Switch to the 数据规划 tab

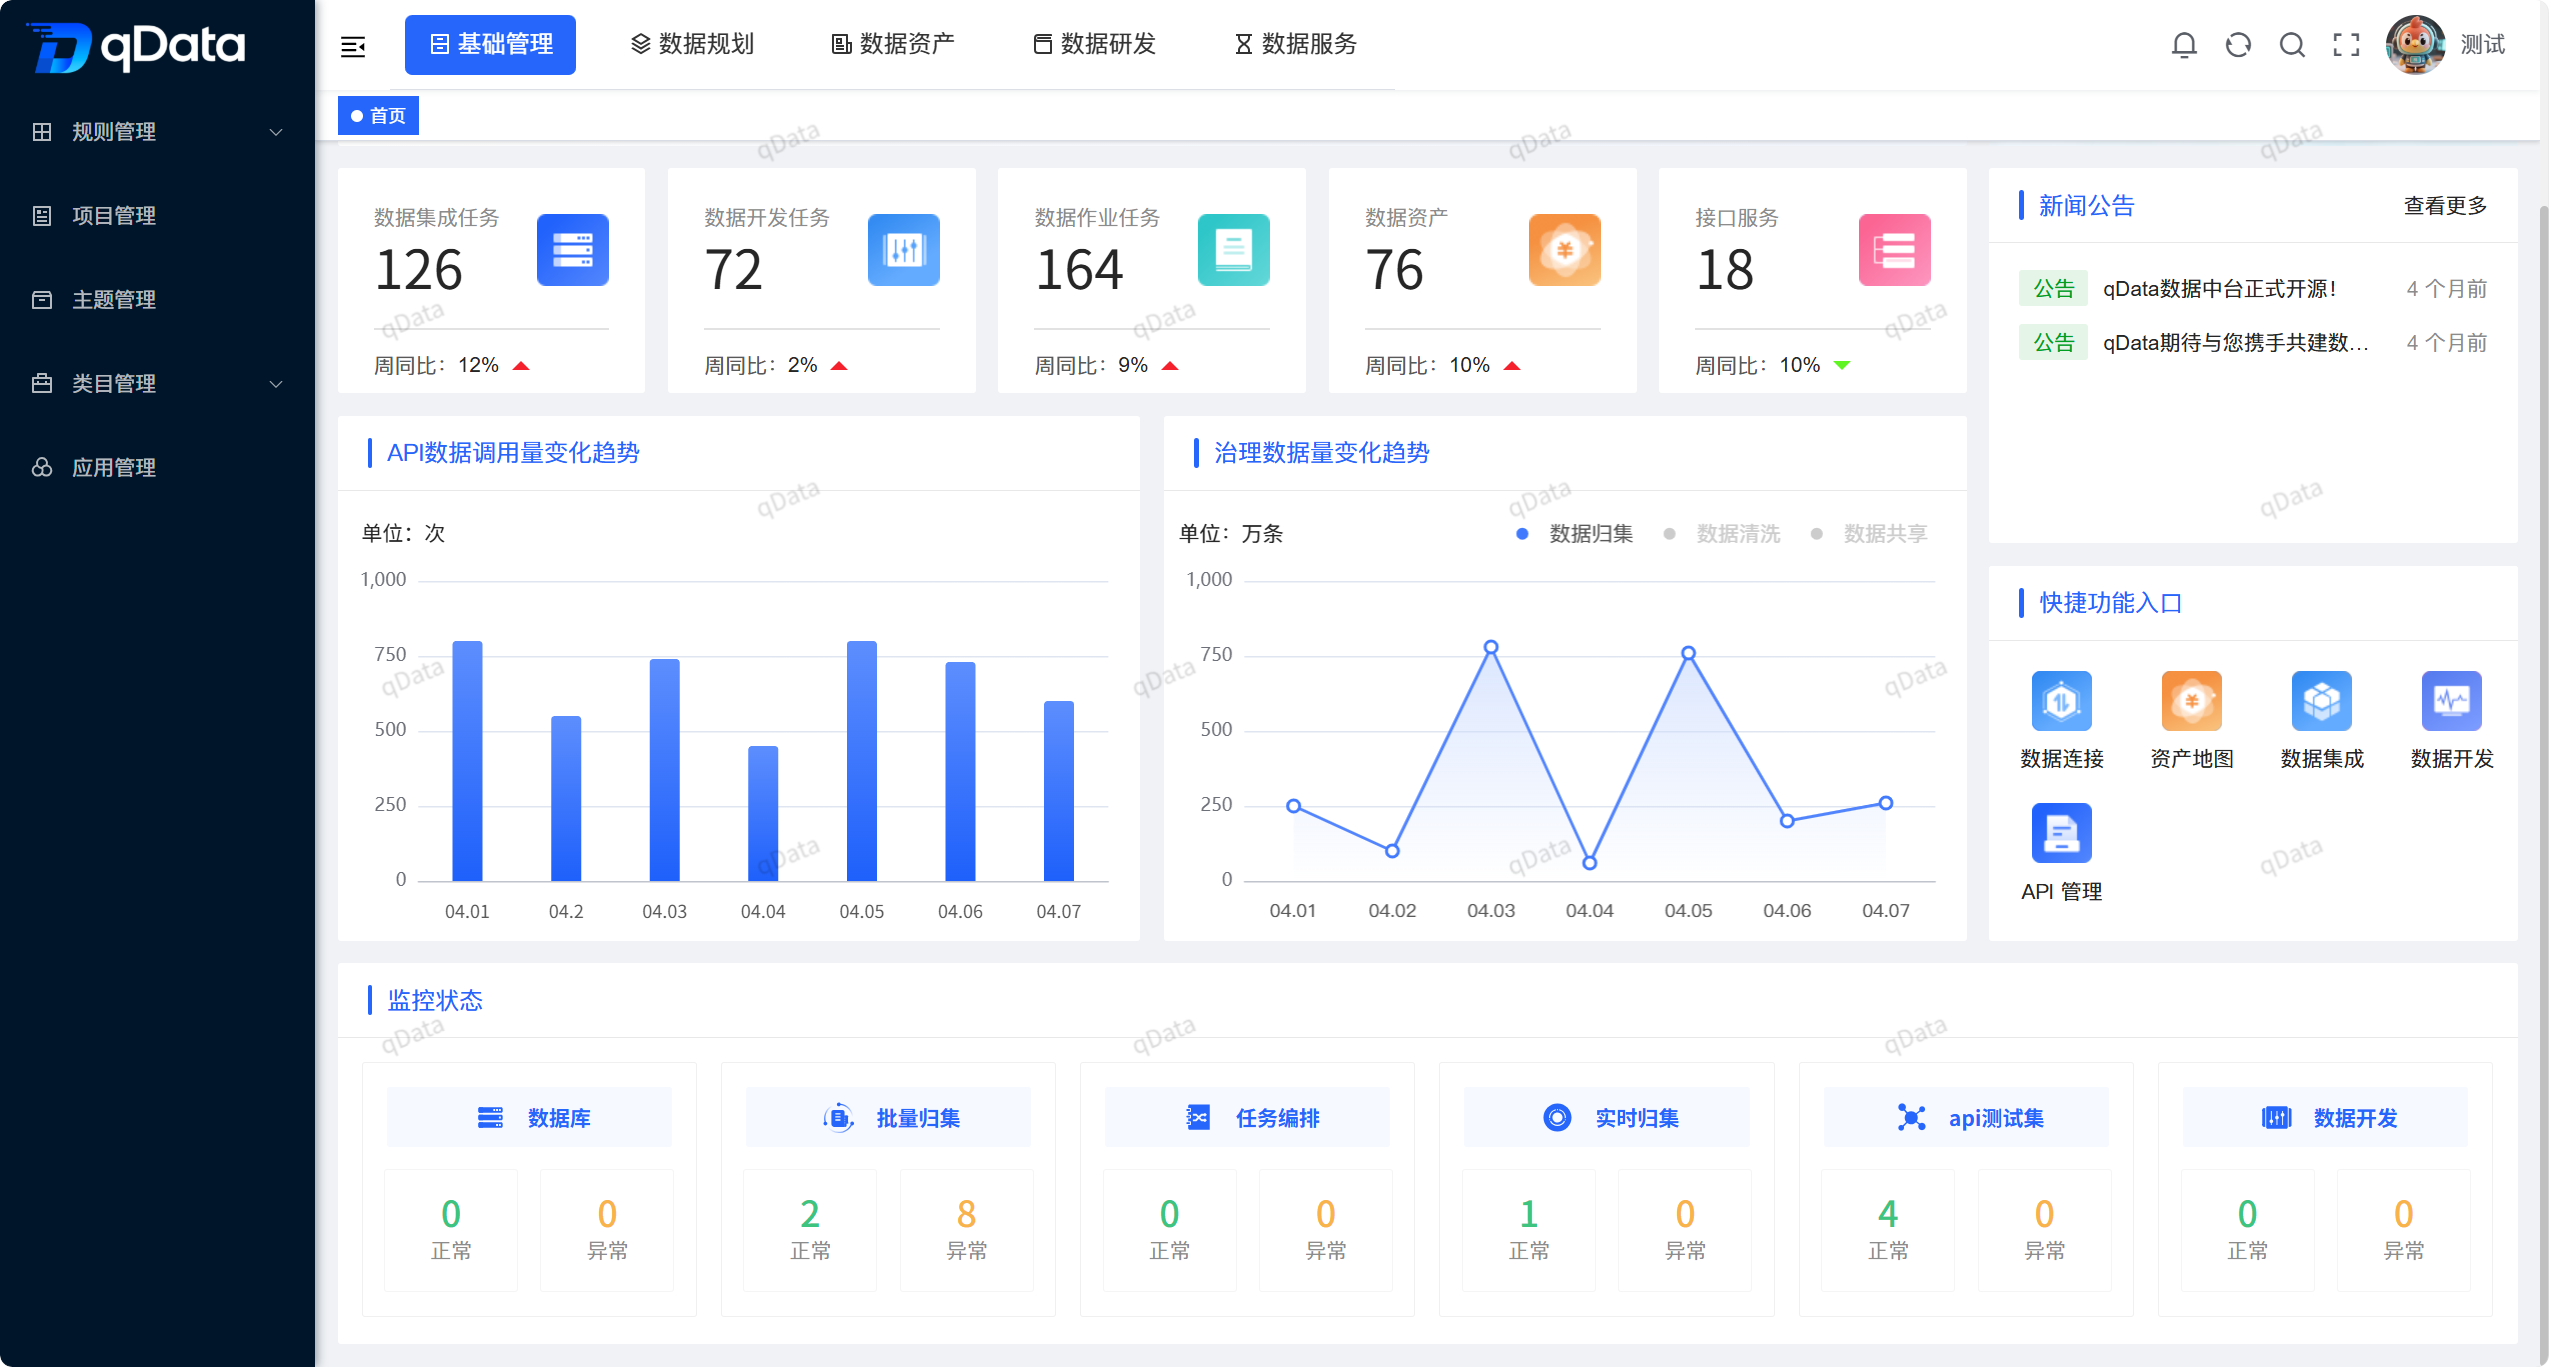[x=692, y=45]
